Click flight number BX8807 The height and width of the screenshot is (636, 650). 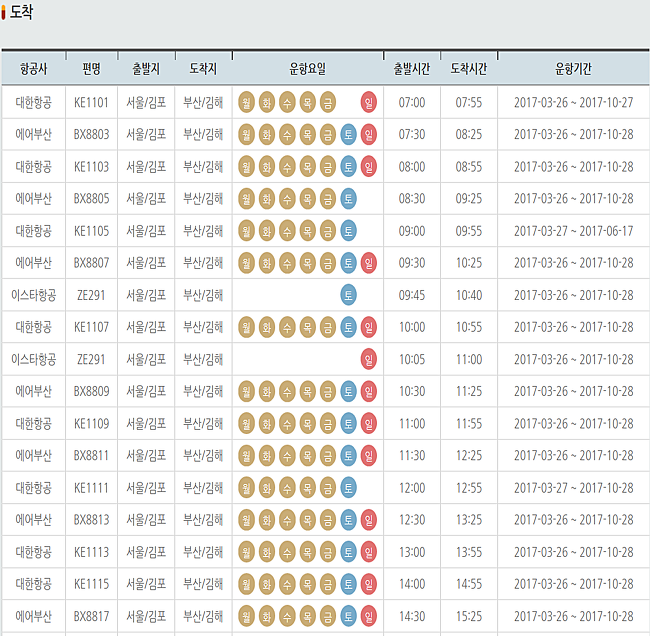(91, 263)
